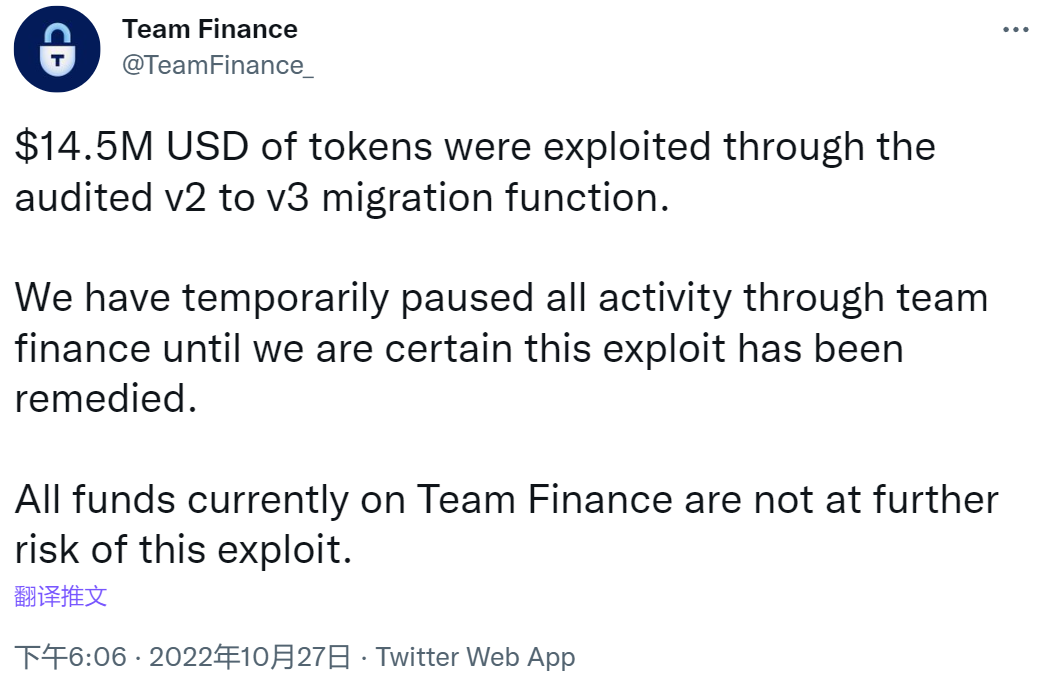Open the 下午6:06 timestamp link
This screenshot has height=683, width=1060.
click(x=71, y=657)
